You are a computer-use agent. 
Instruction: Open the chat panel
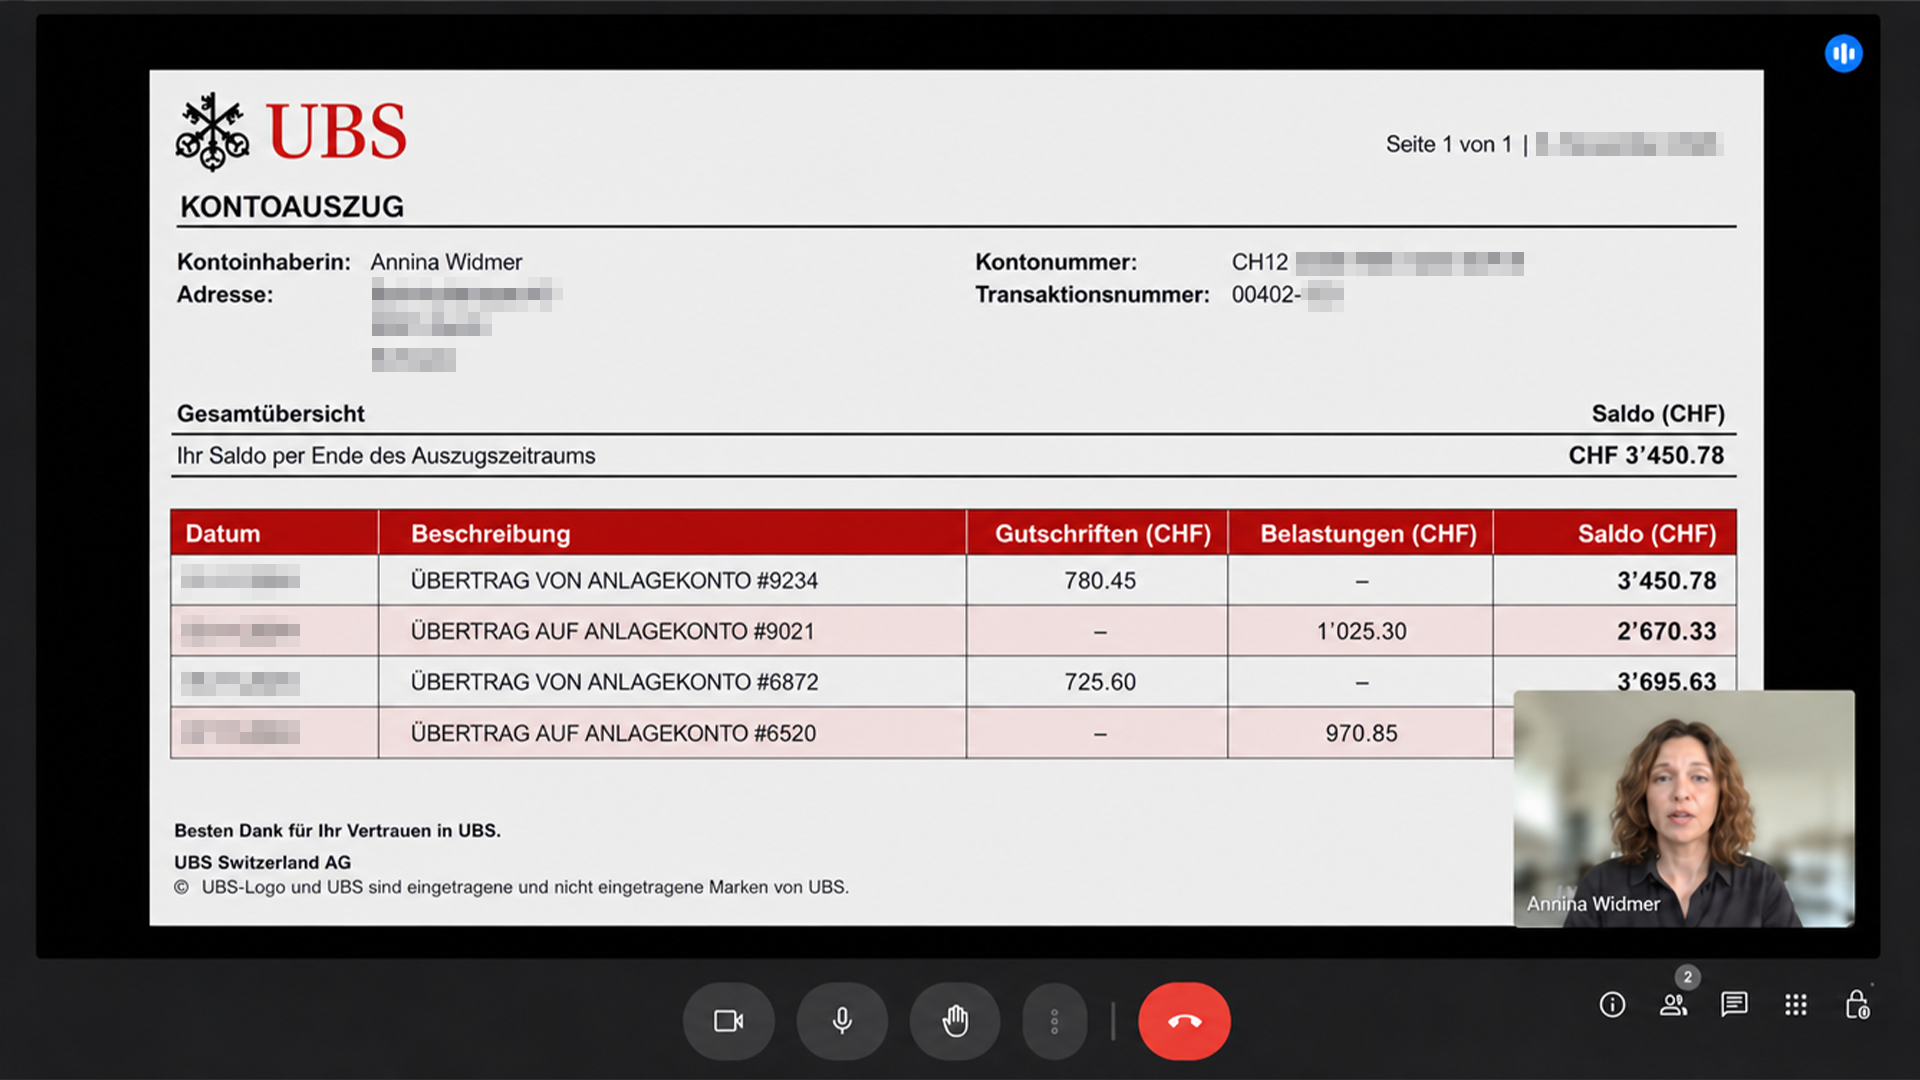tap(1734, 1005)
